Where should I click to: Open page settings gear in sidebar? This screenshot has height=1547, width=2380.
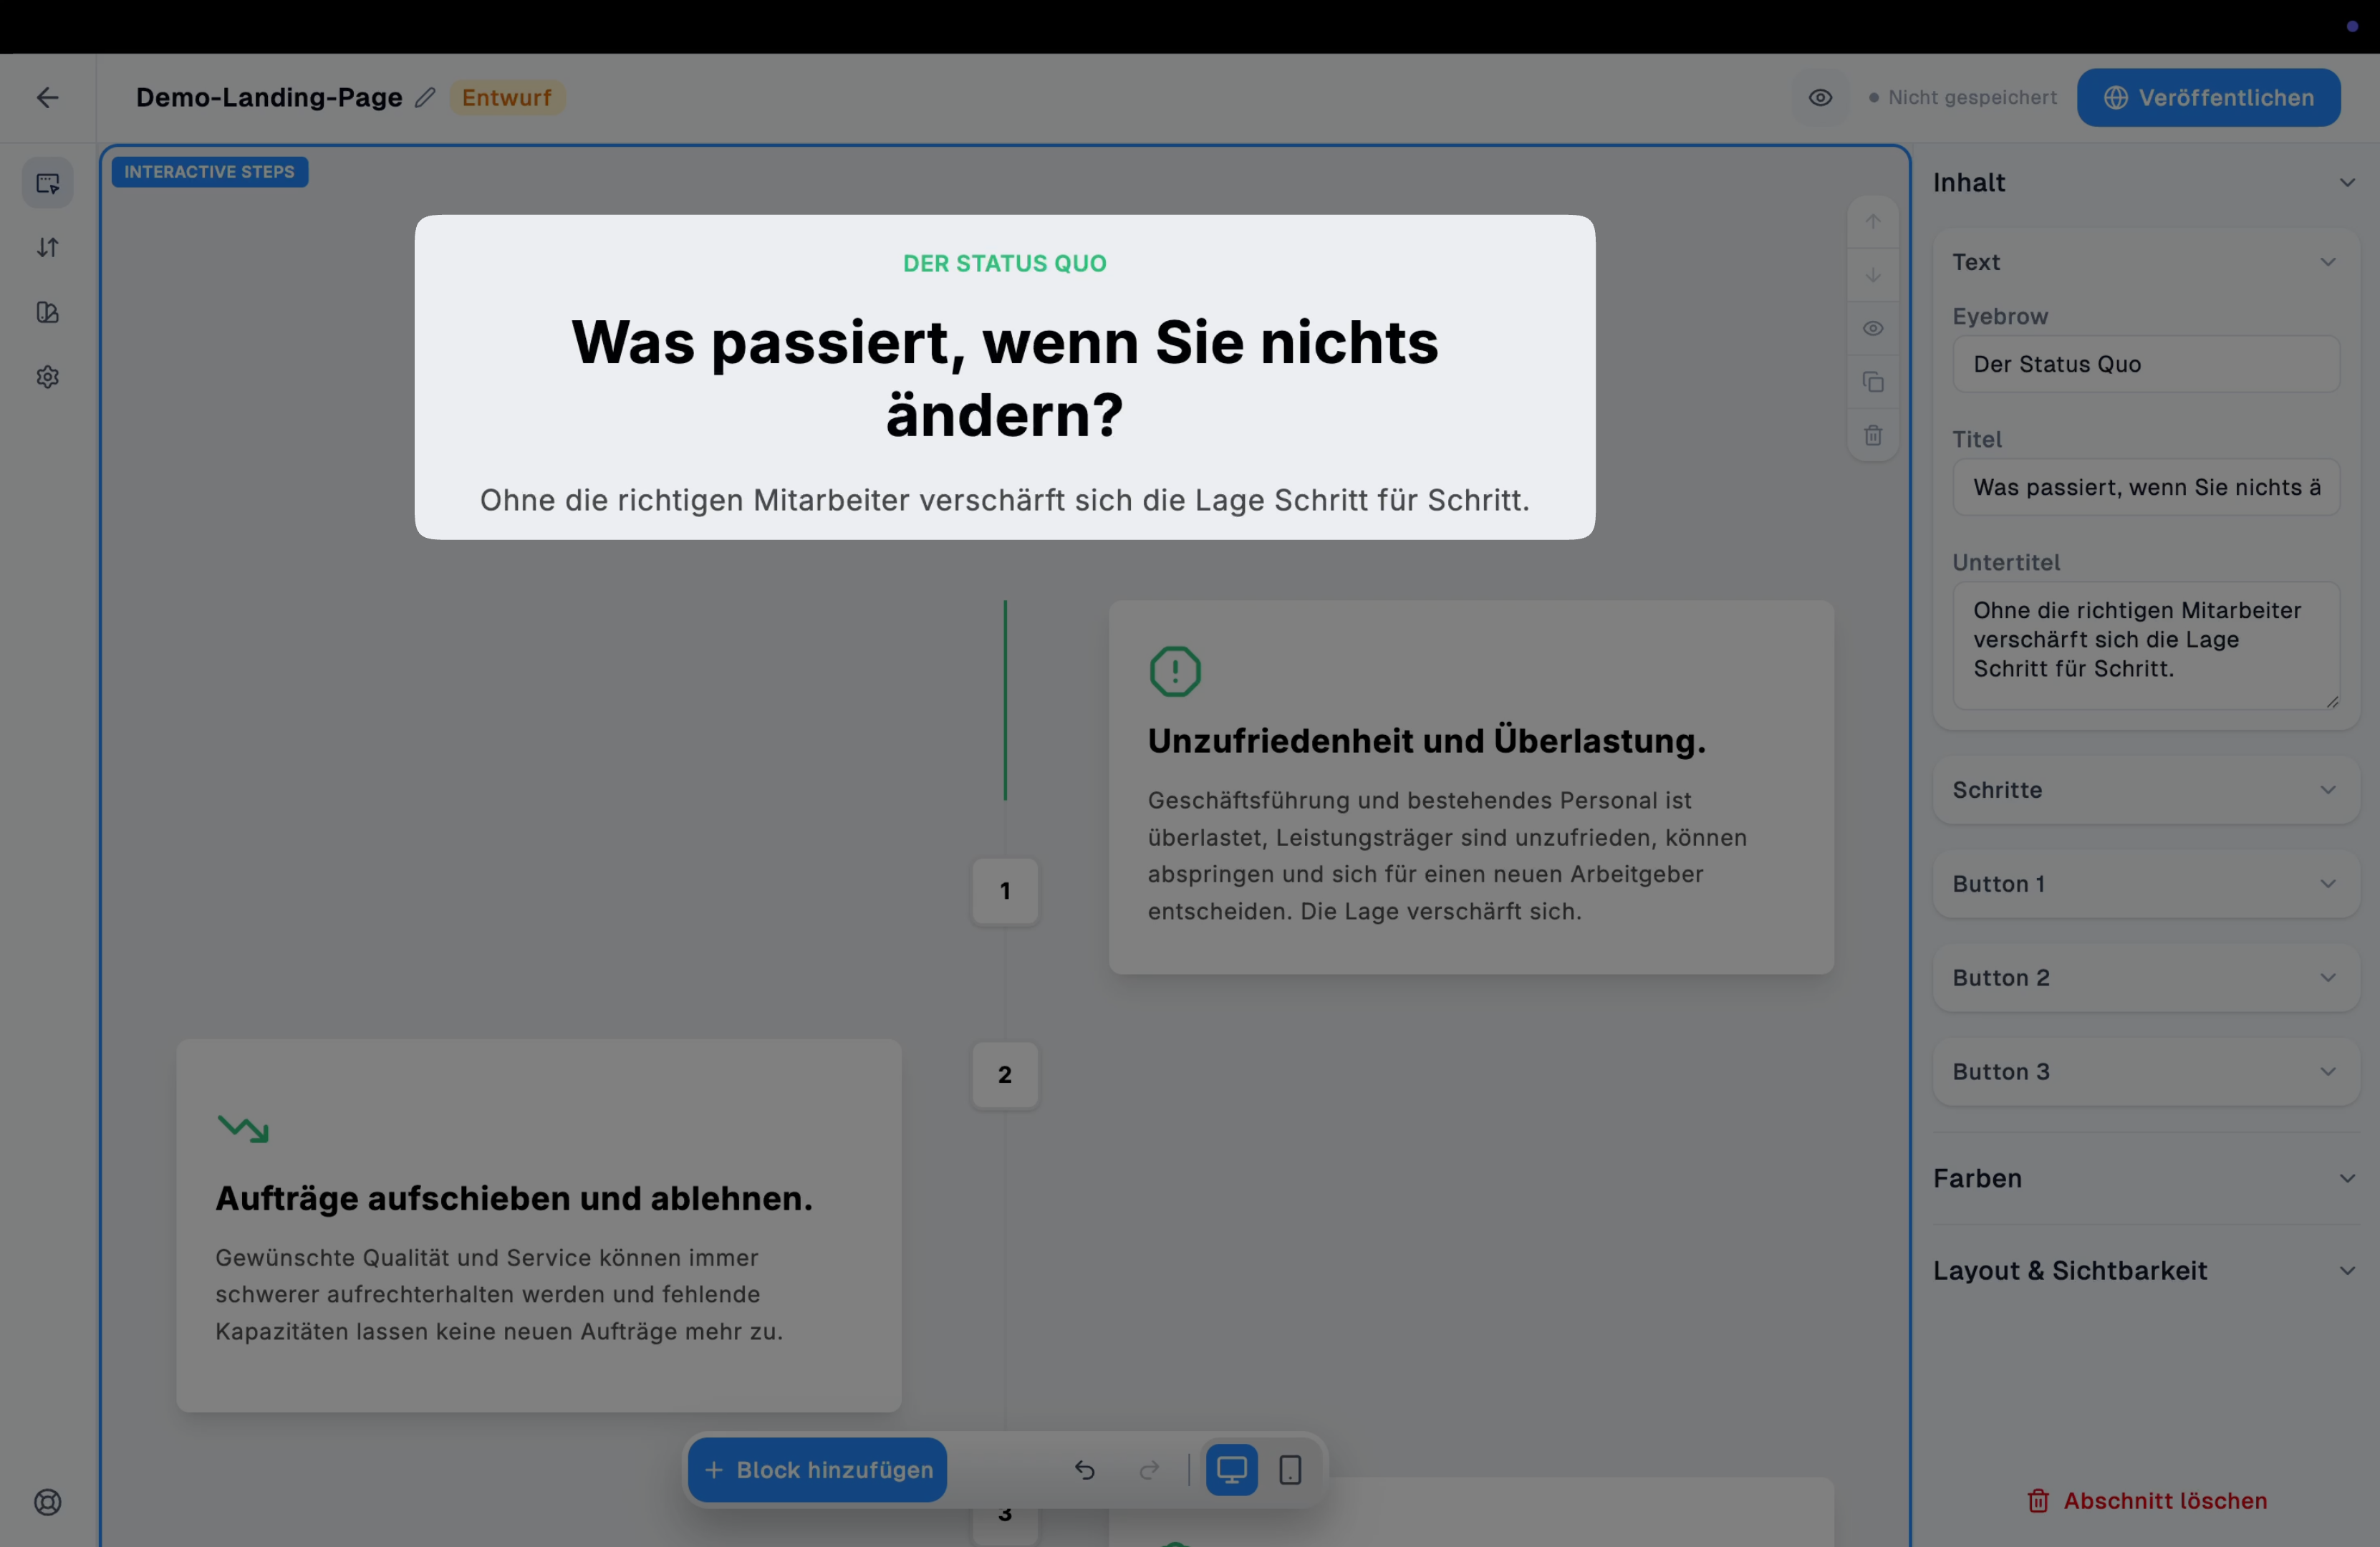coord(48,377)
